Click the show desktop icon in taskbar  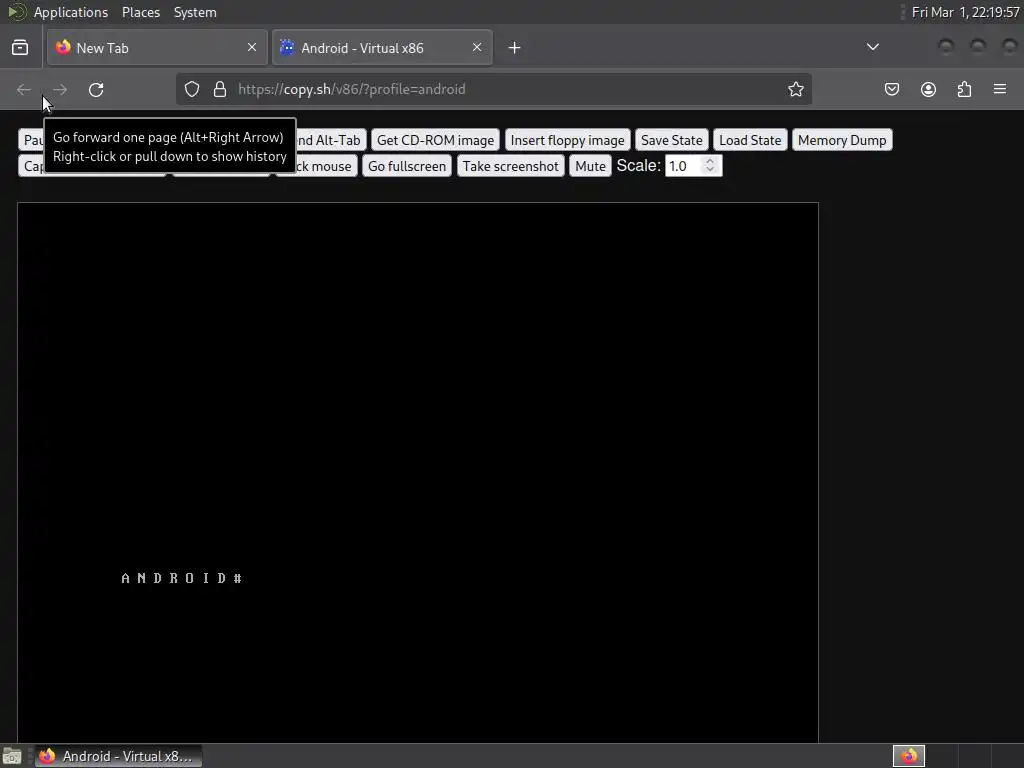point(12,756)
